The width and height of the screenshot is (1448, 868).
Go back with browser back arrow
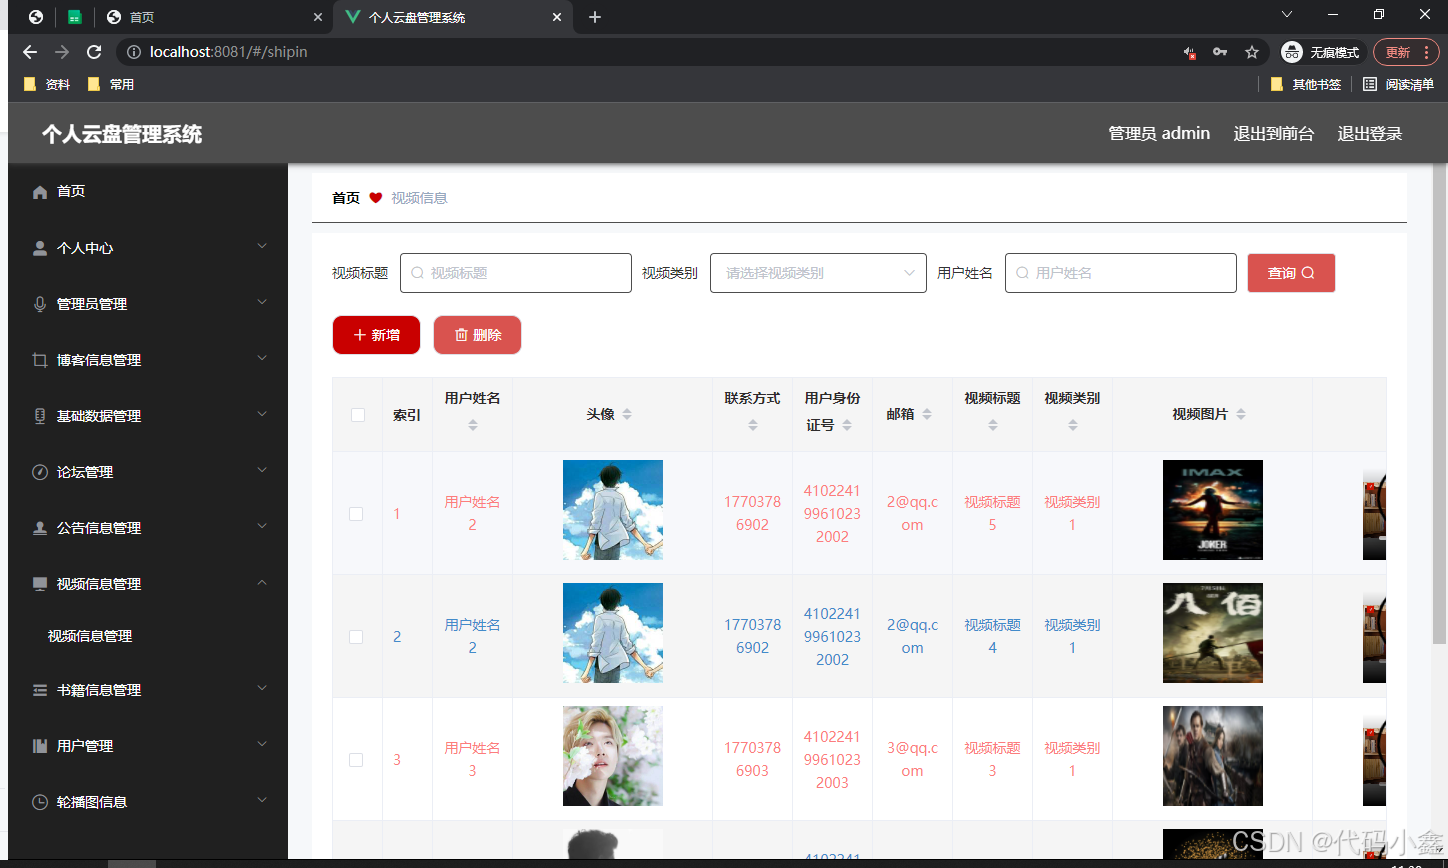(x=30, y=52)
